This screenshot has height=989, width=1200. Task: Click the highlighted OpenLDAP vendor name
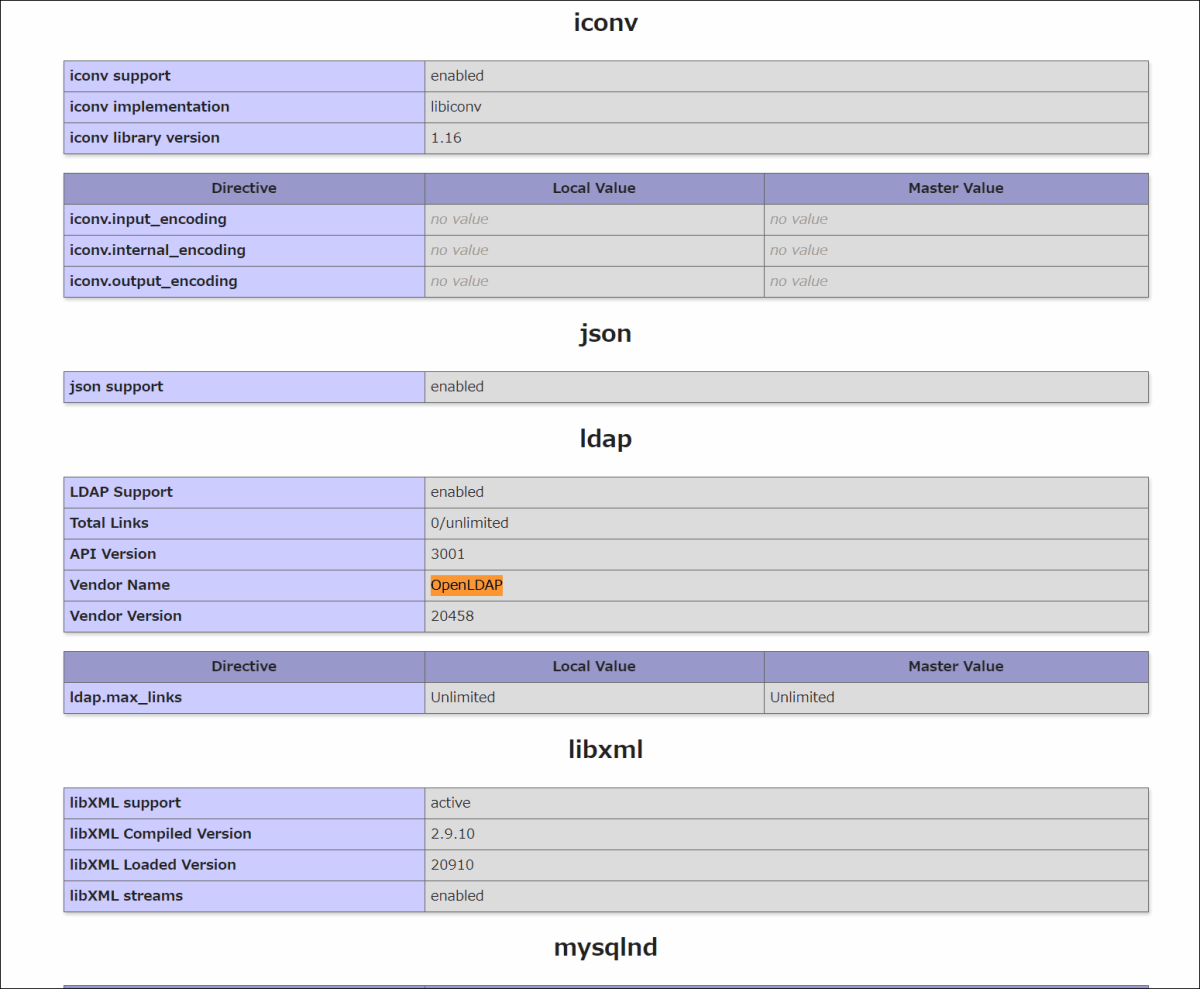pos(466,585)
